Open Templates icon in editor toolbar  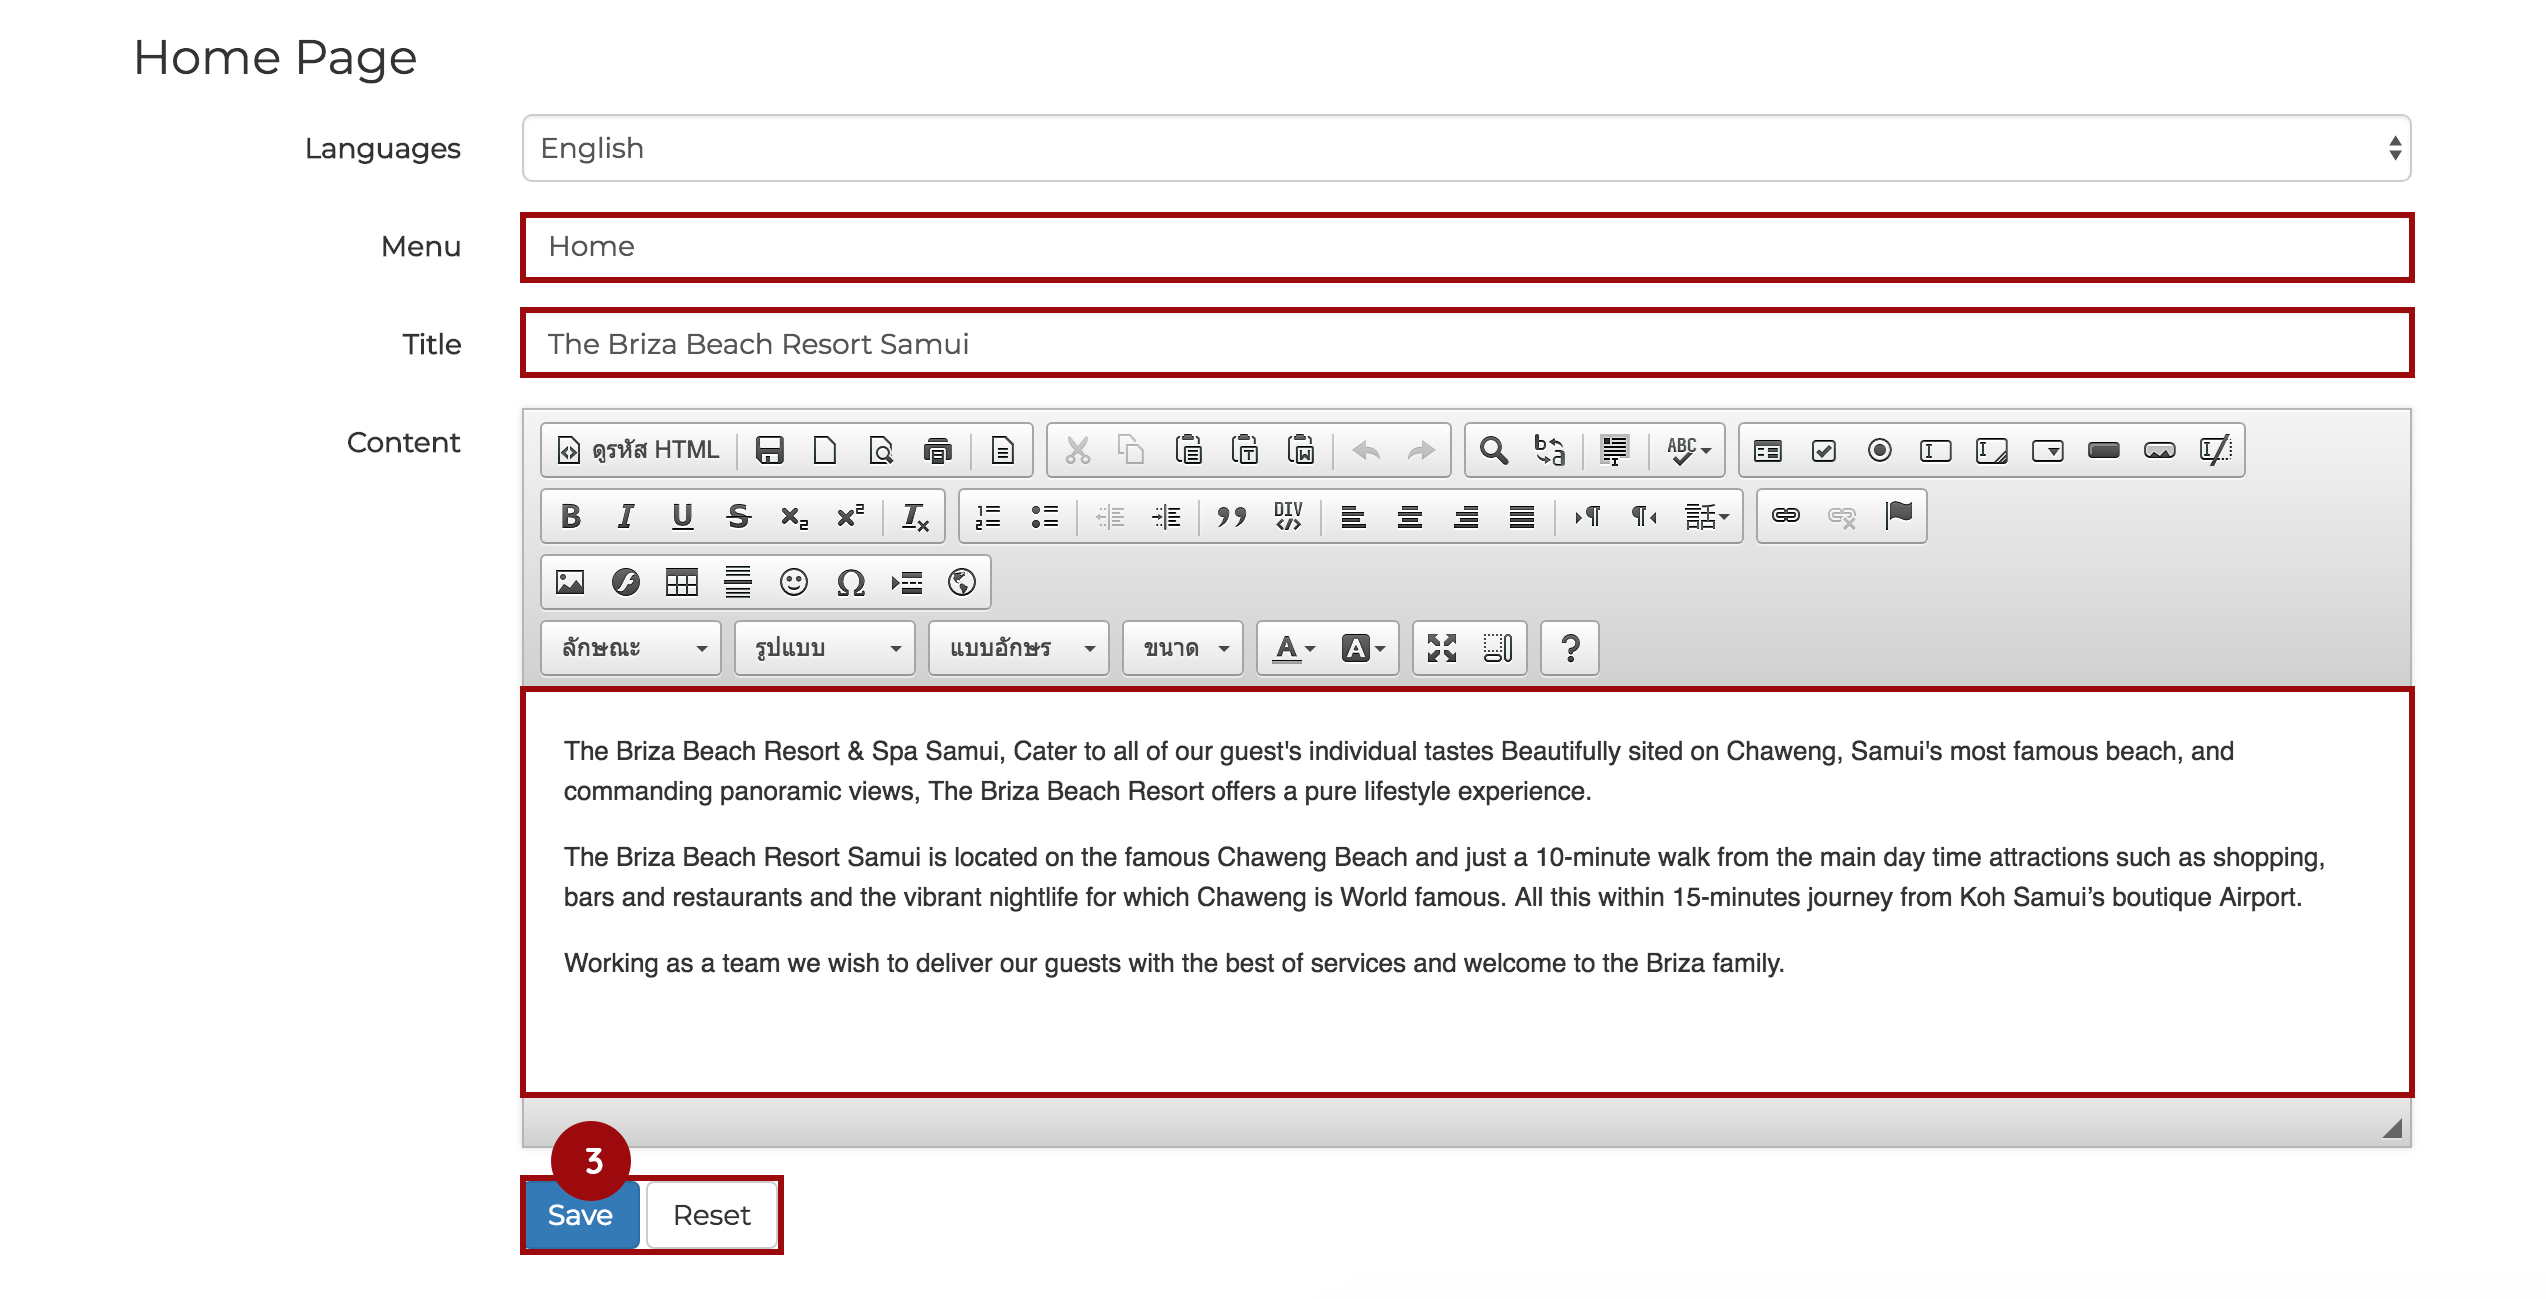coord(1002,450)
